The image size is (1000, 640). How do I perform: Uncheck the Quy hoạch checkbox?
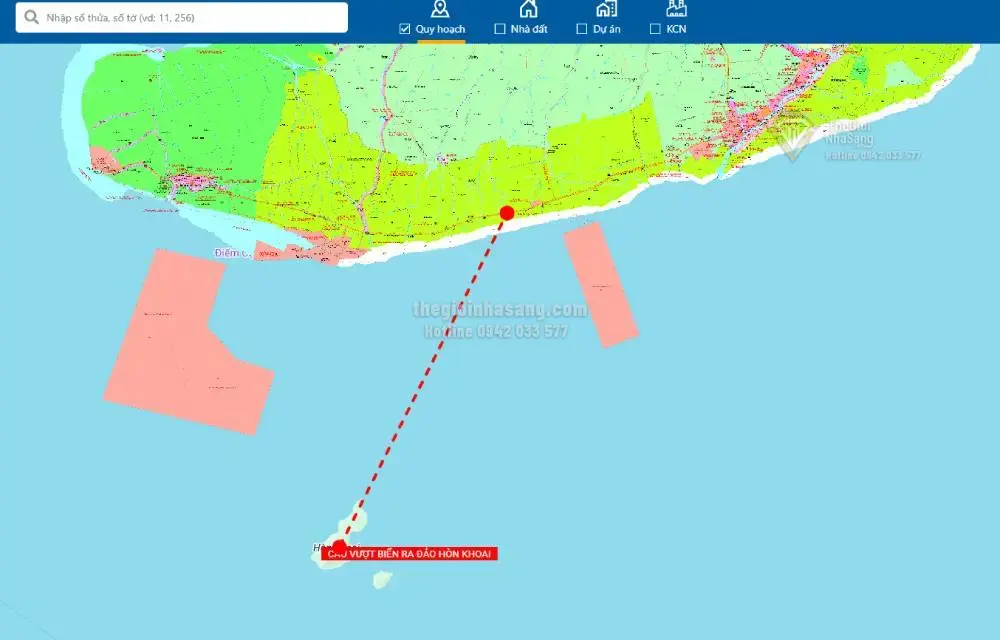pyautogui.click(x=405, y=29)
